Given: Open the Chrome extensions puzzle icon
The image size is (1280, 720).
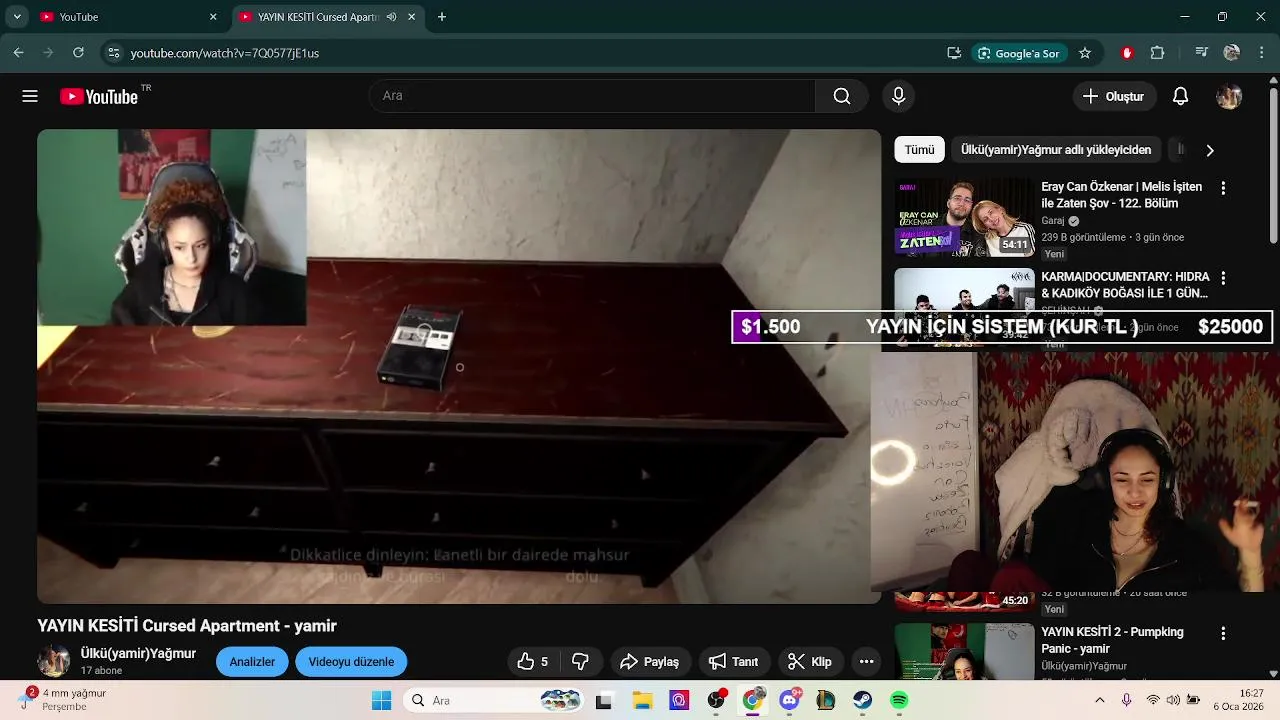Looking at the screenshot, I should pos(1158,53).
